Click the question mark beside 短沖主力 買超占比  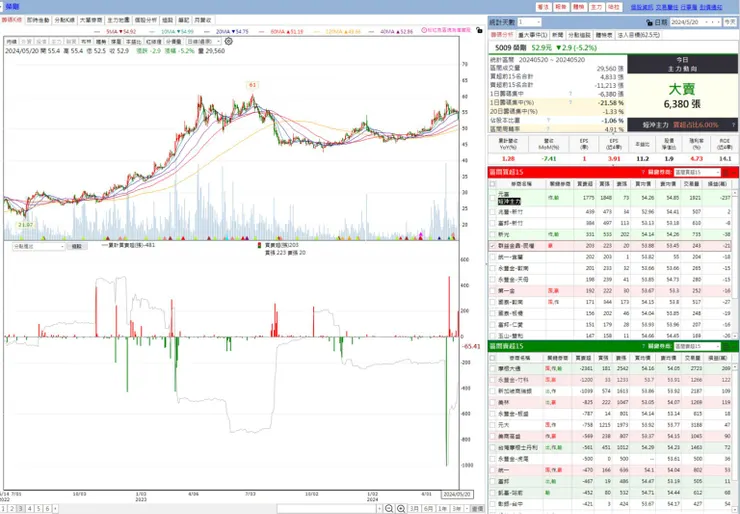(x=733, y=125)
